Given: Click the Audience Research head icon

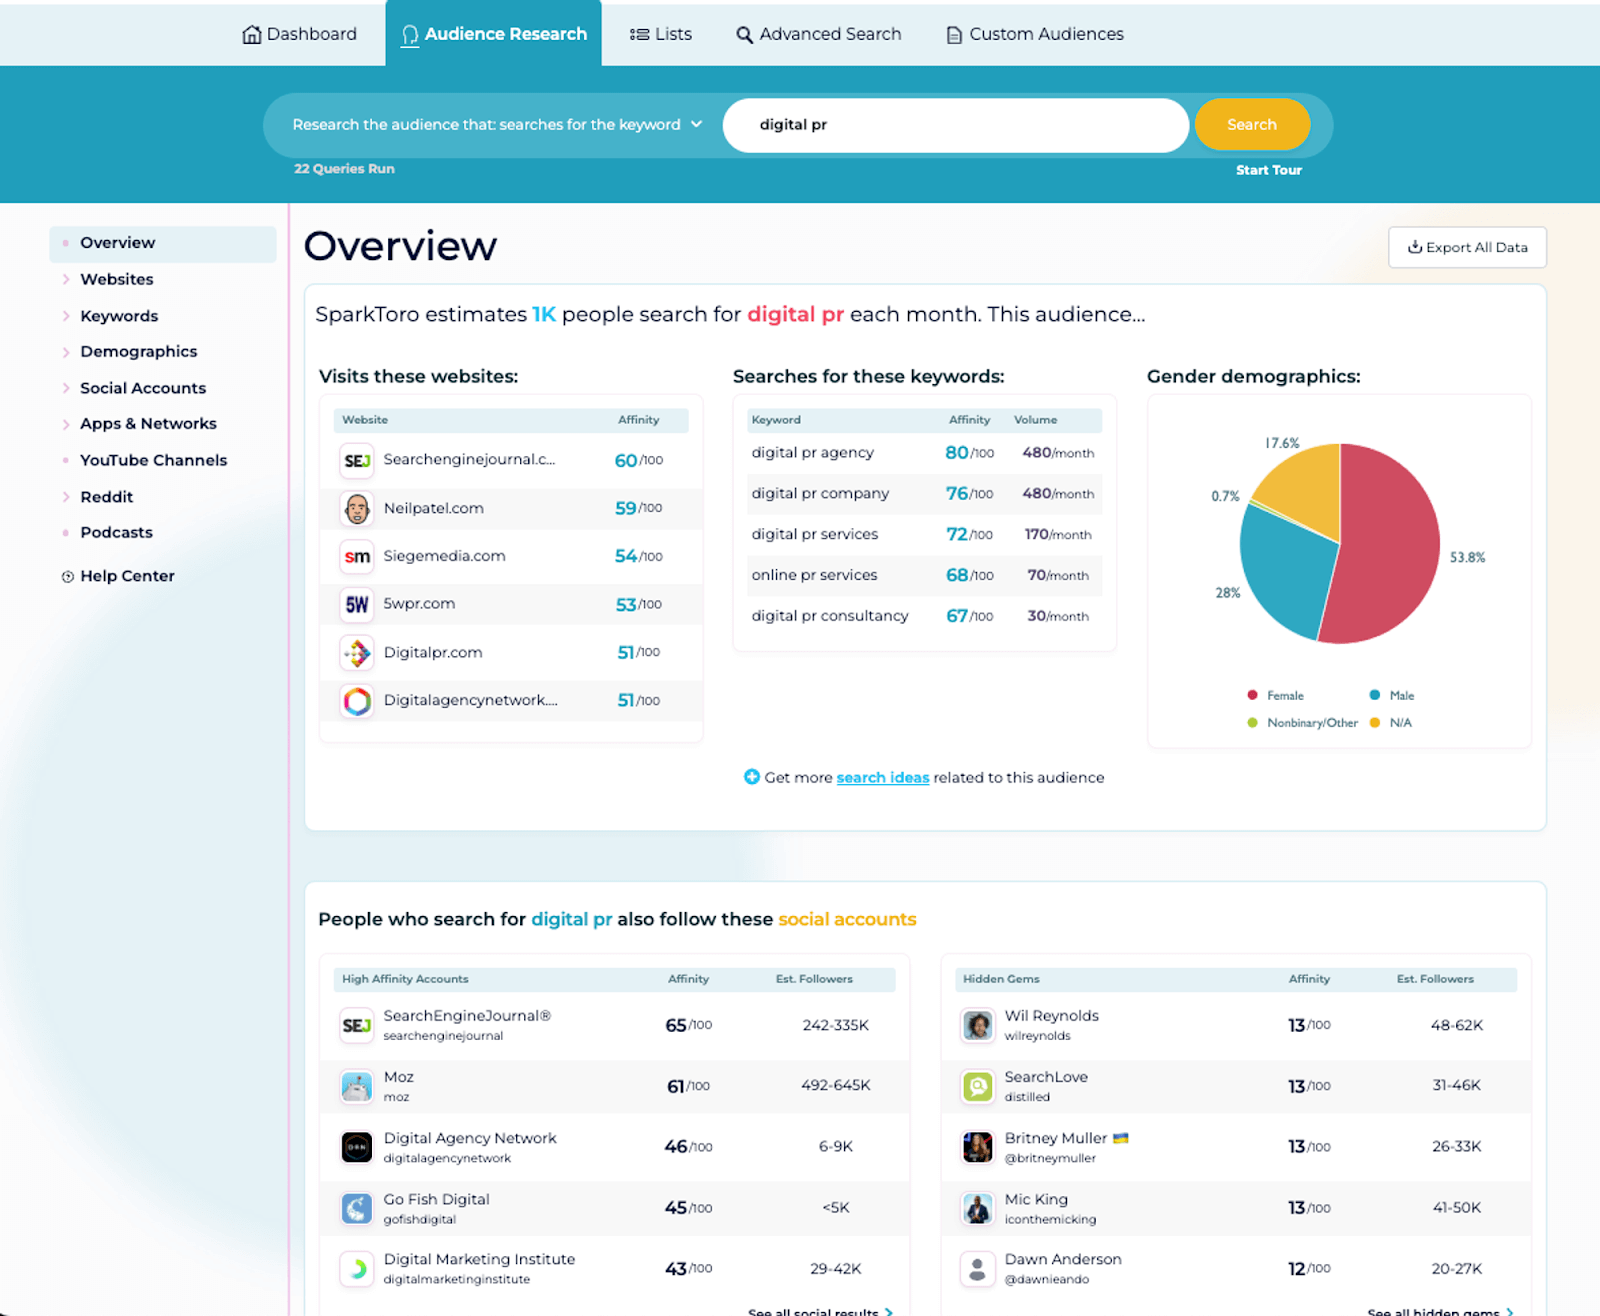Looking at the screenshot, I should 410,35.
